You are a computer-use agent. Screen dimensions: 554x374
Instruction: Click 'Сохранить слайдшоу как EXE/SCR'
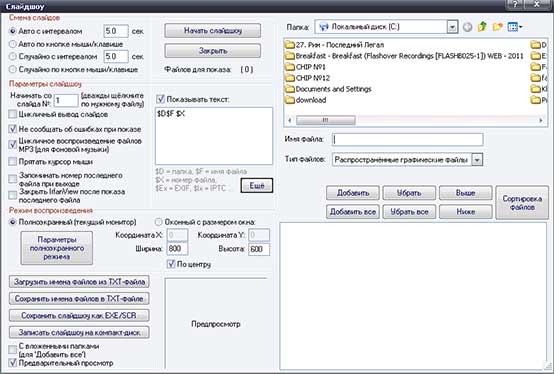[x=79, y=315]
